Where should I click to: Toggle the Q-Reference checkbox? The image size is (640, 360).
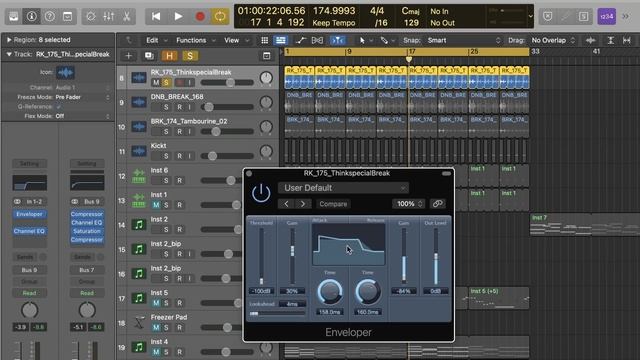[x=58, y=107]
